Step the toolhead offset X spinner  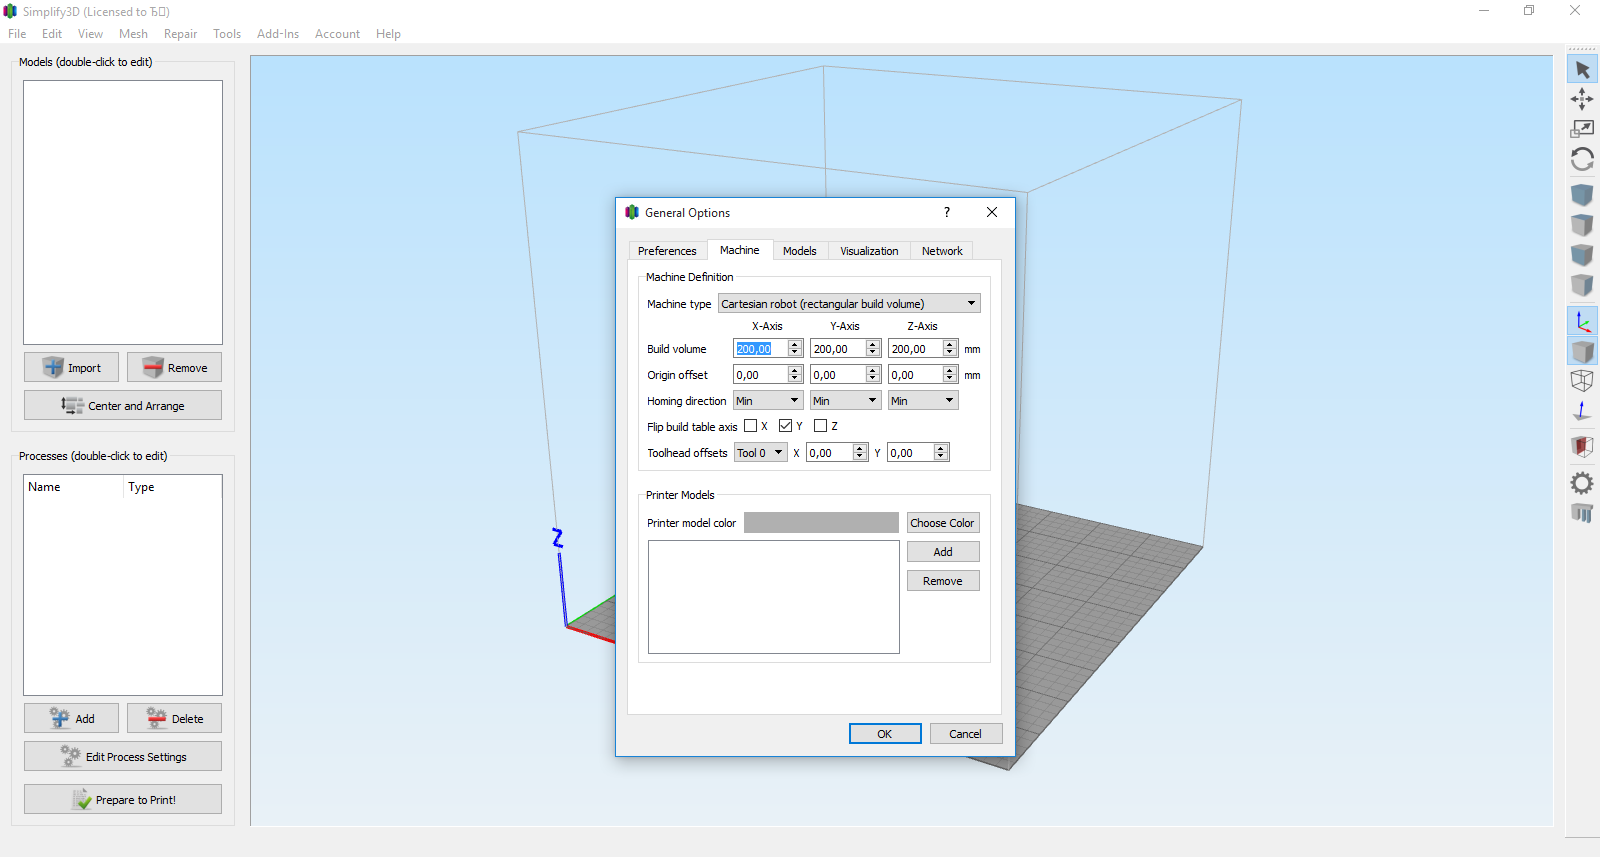pos(860,452)
